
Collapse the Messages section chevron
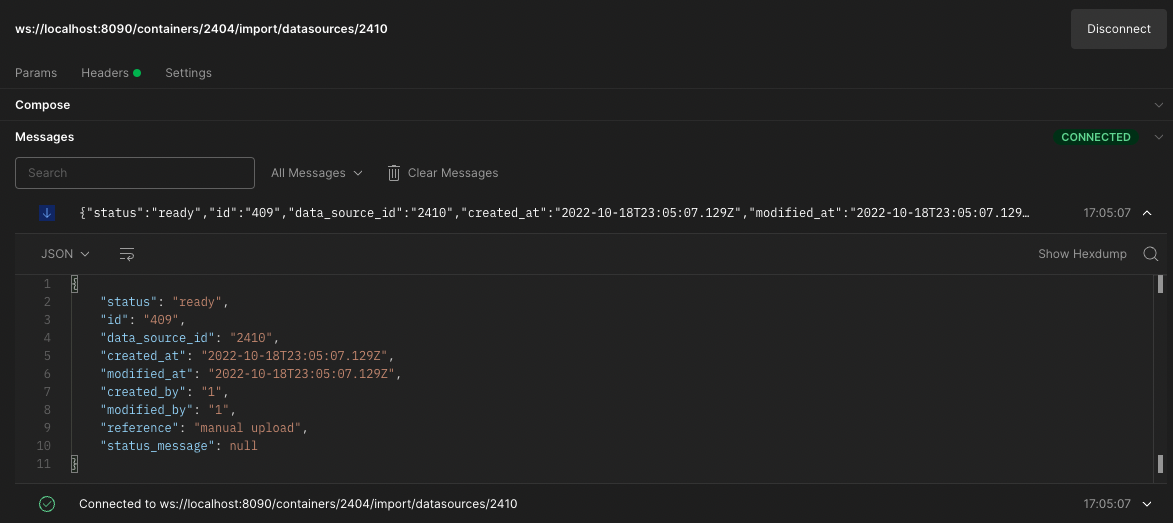pyautogui.click(x=1159, y=137)
